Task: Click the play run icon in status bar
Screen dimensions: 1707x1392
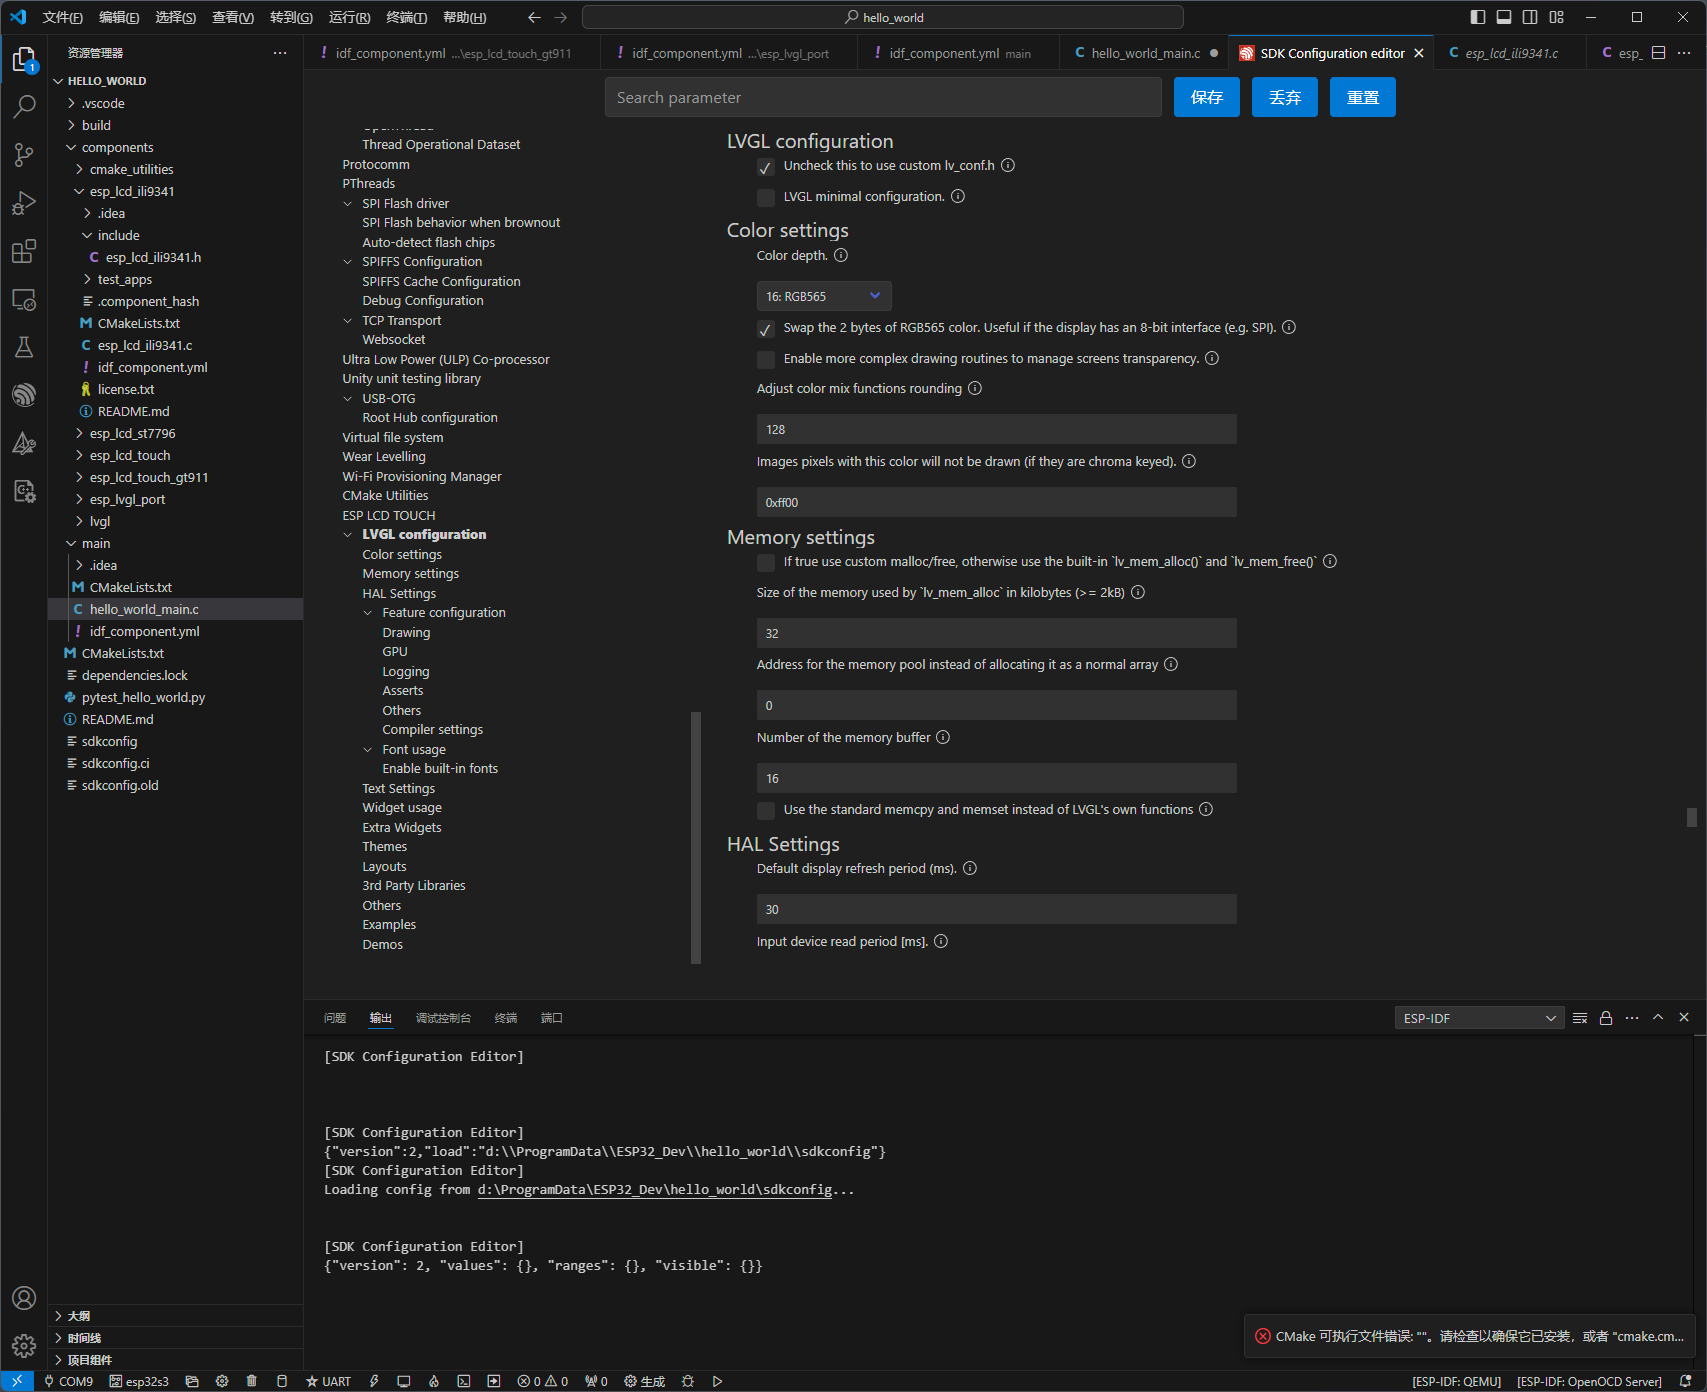Action: (717, 1381)
